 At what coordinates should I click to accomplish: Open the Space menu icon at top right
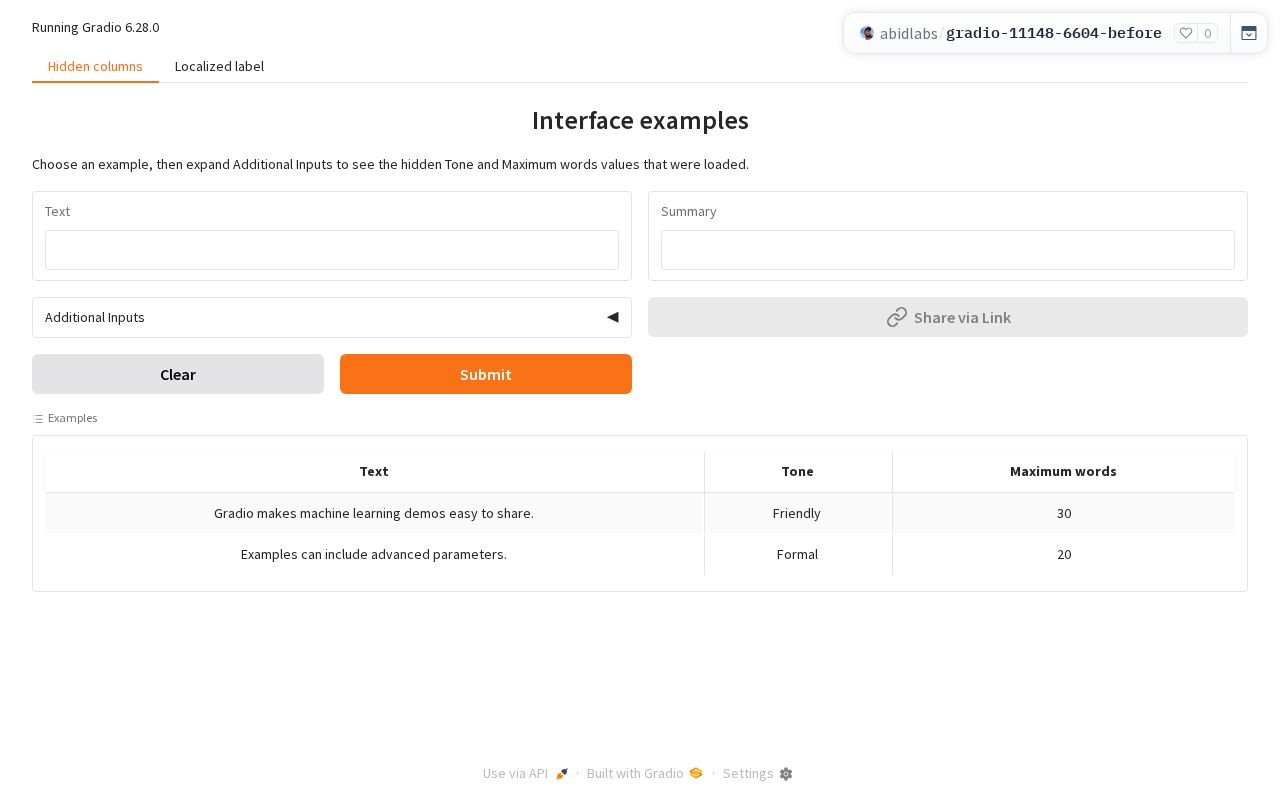(x=1249, y=33)
